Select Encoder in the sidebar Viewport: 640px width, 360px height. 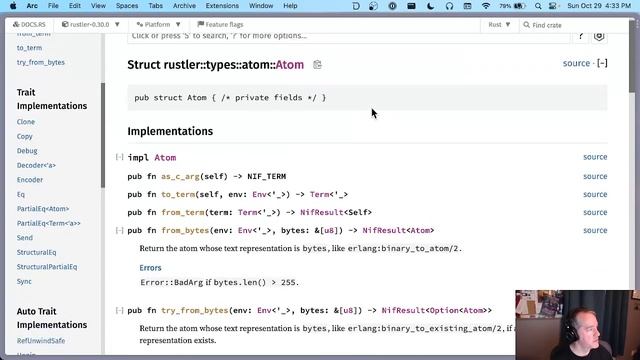coord(30,180)
